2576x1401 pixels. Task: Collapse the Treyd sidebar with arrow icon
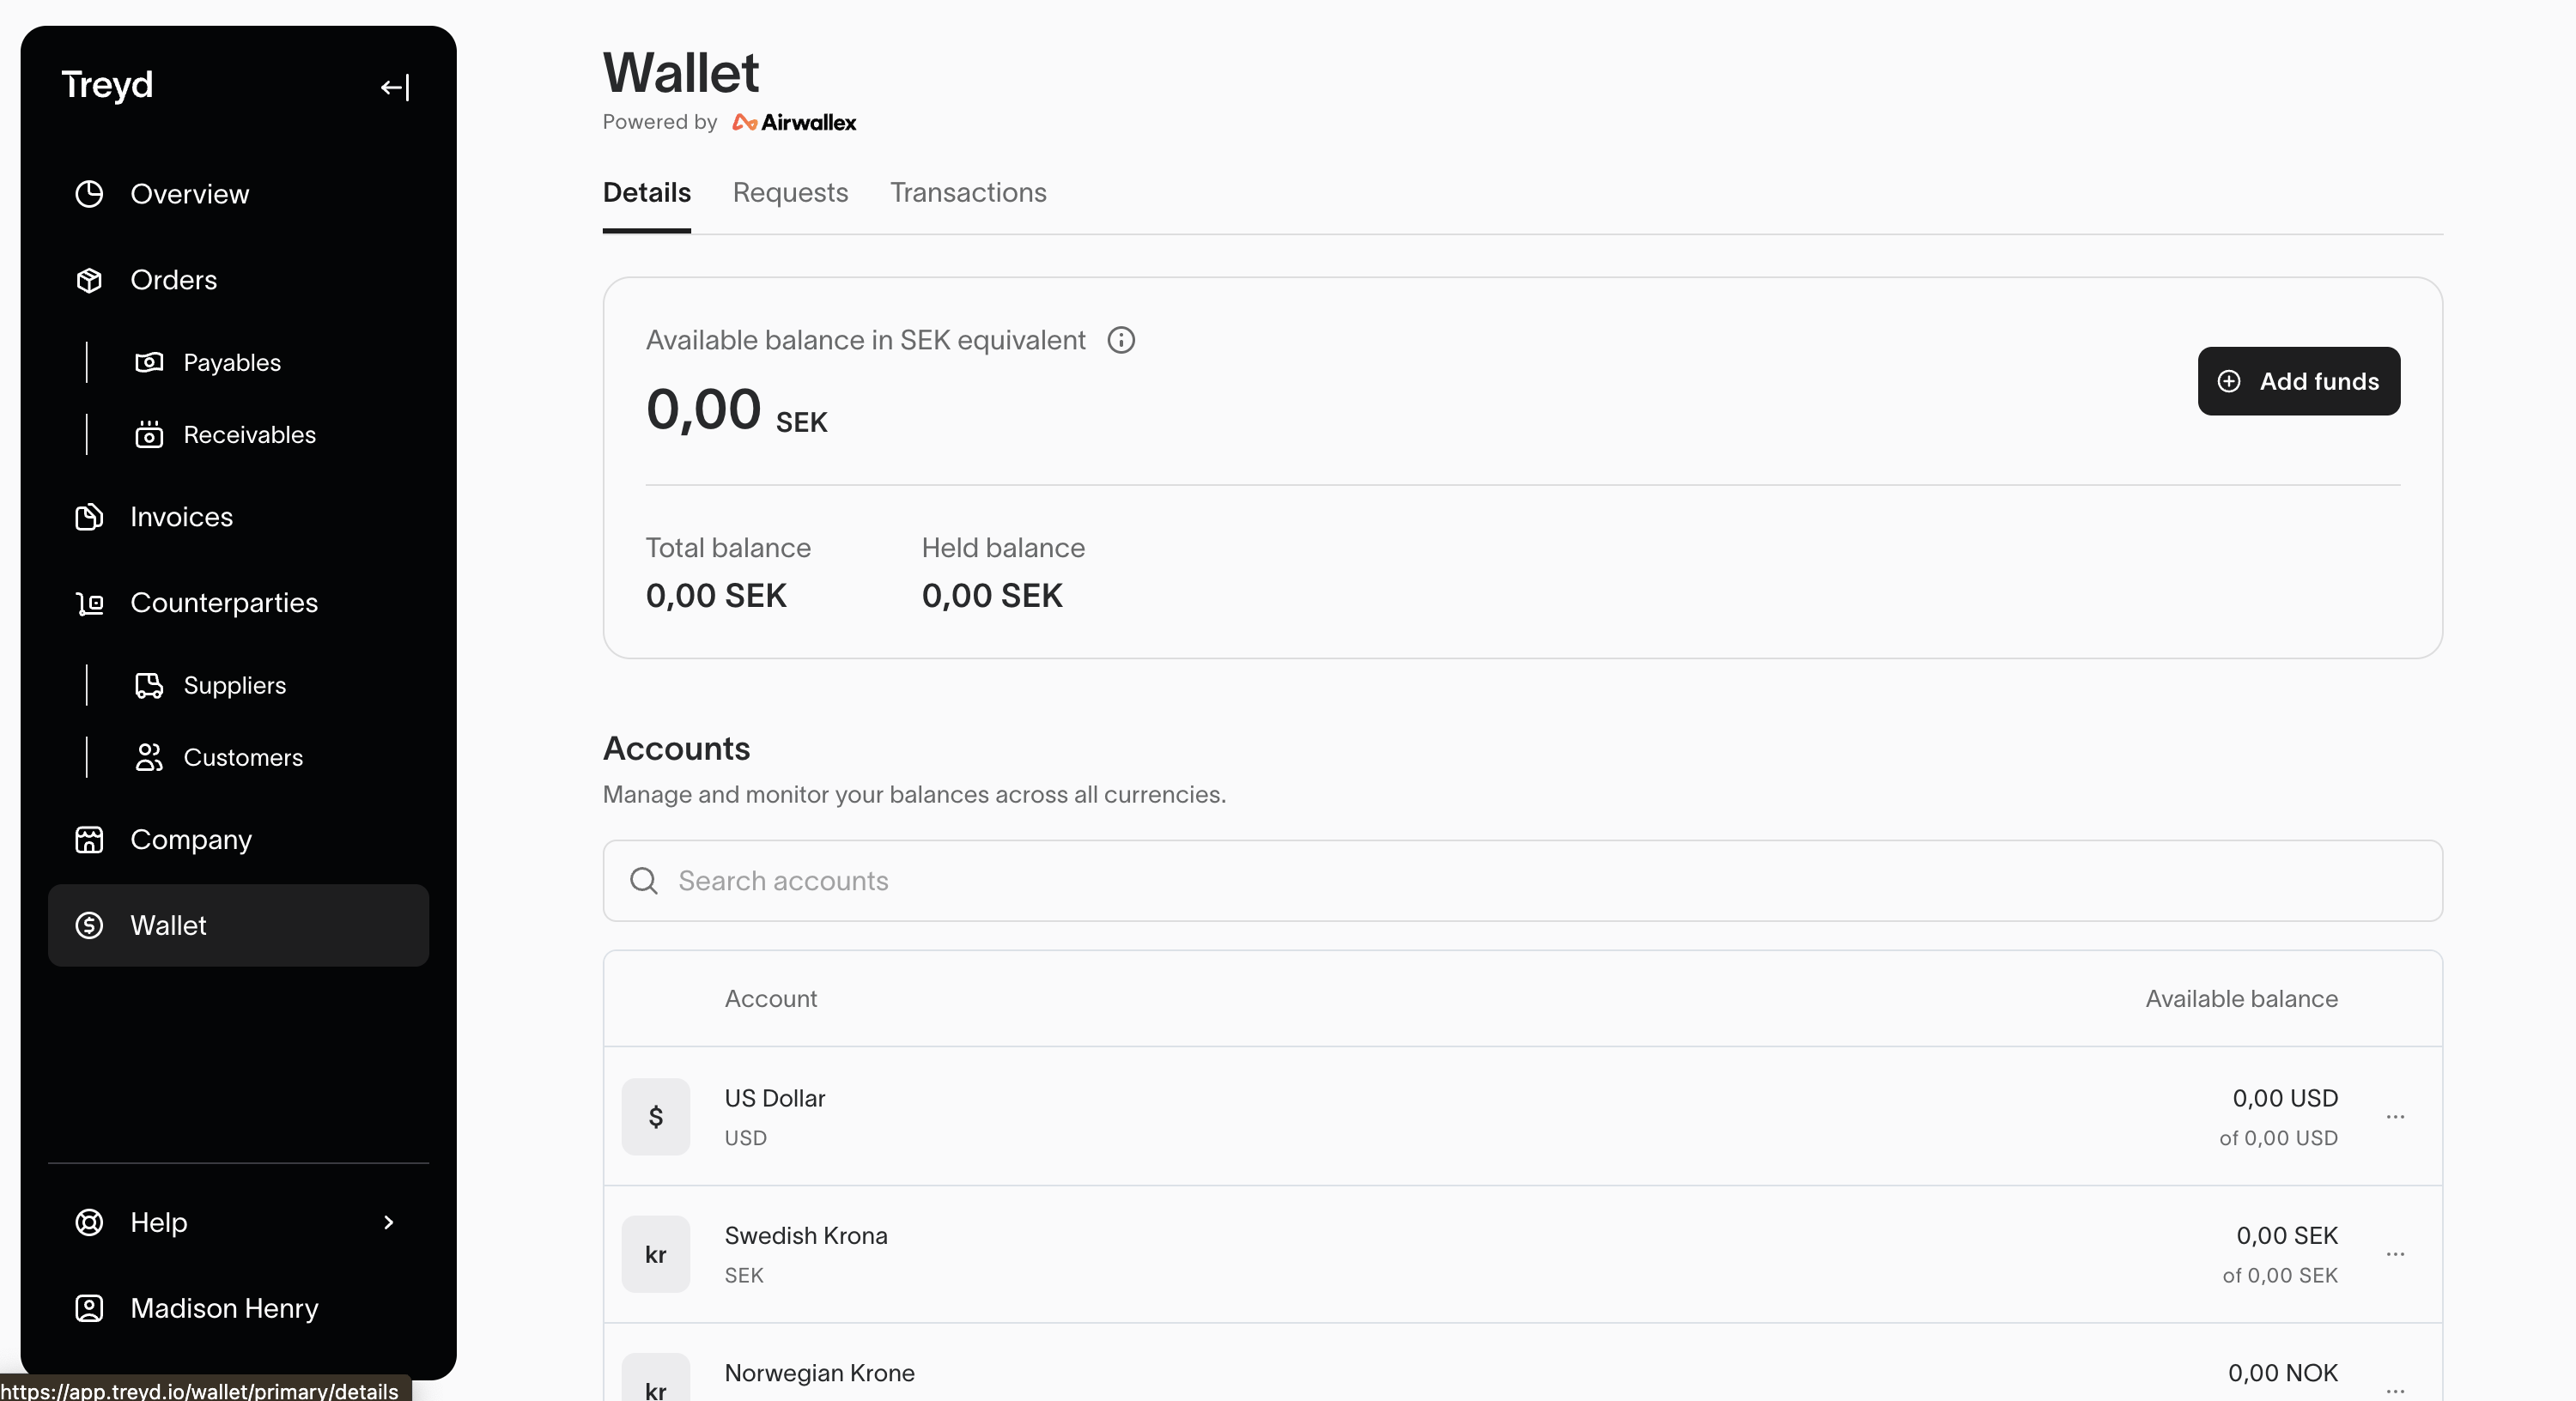395,88
